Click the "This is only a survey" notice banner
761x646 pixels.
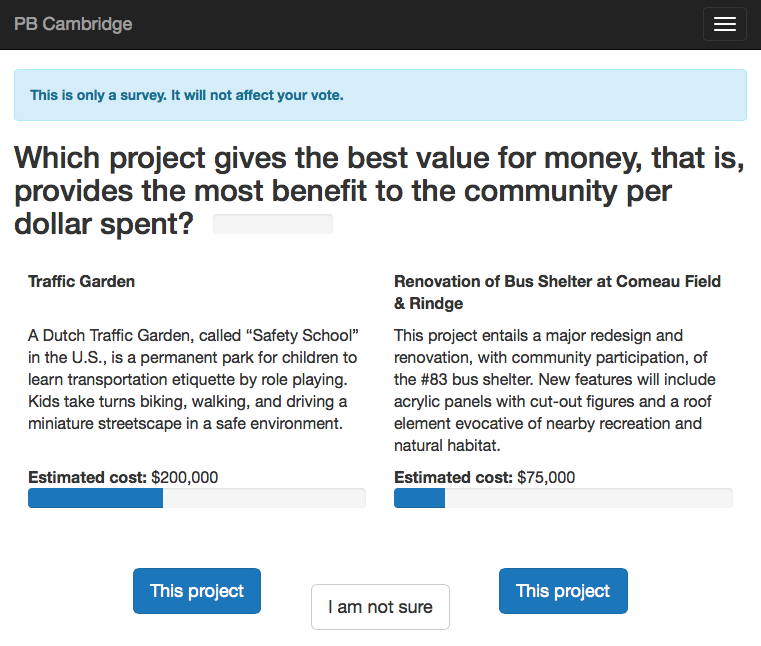380,95
